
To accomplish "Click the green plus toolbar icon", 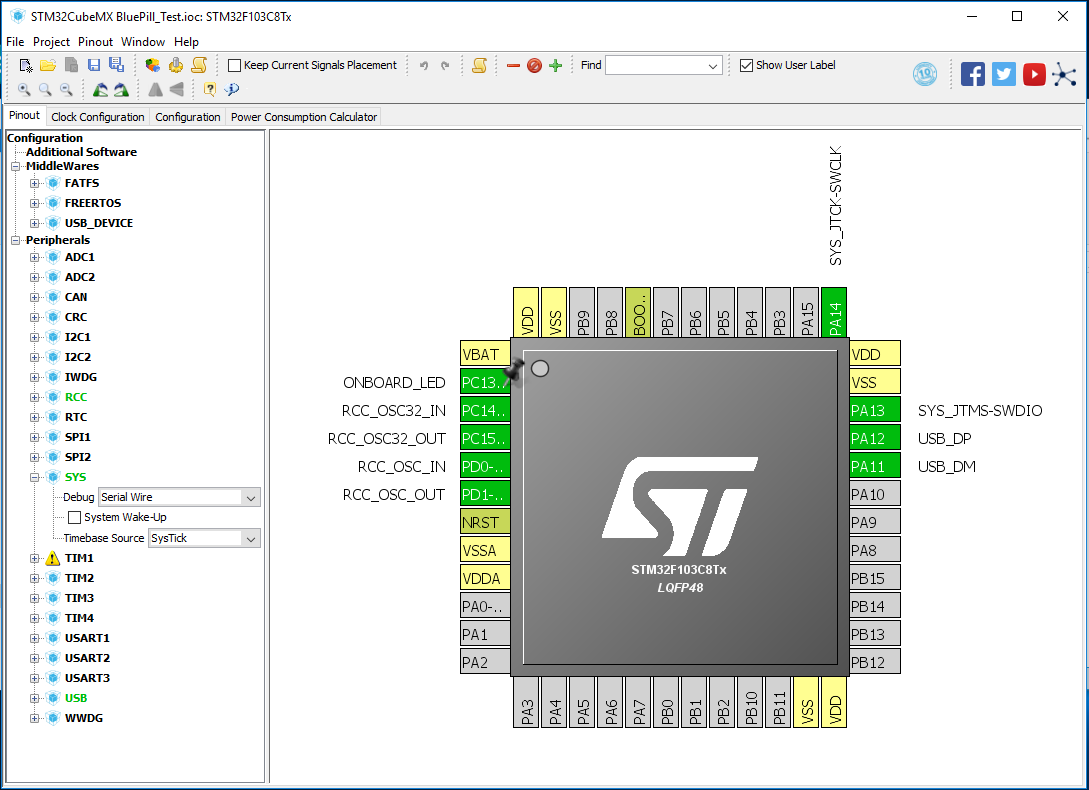I will pos(556,65).
